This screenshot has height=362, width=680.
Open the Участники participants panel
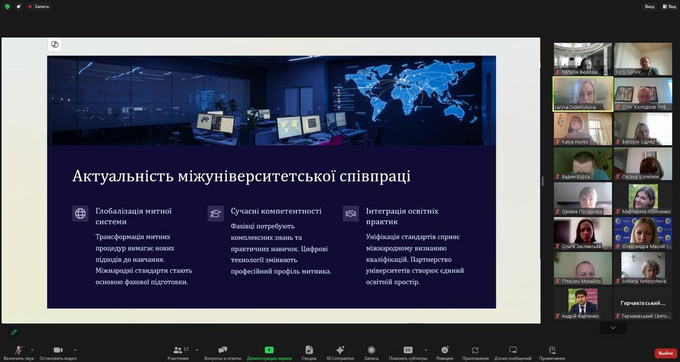pyautogui.click(x=178, y=352)
